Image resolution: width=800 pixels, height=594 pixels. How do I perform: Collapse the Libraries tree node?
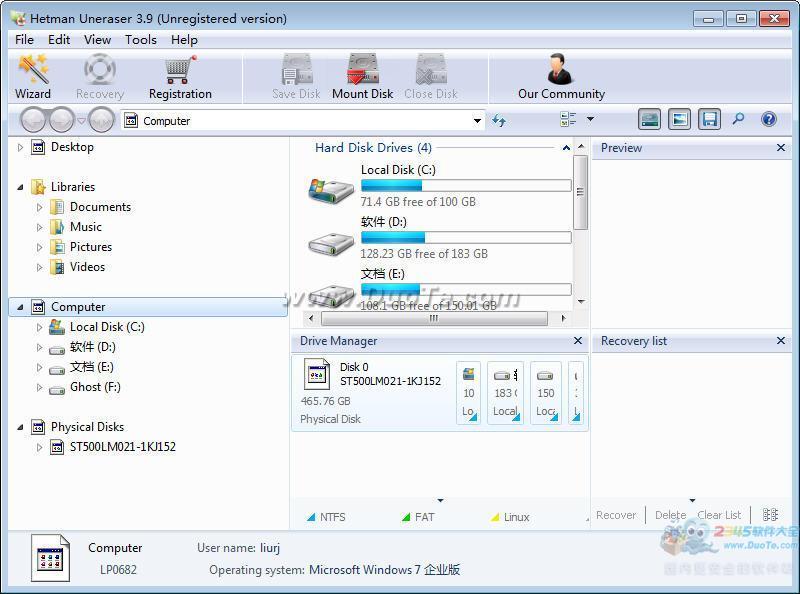20,187
